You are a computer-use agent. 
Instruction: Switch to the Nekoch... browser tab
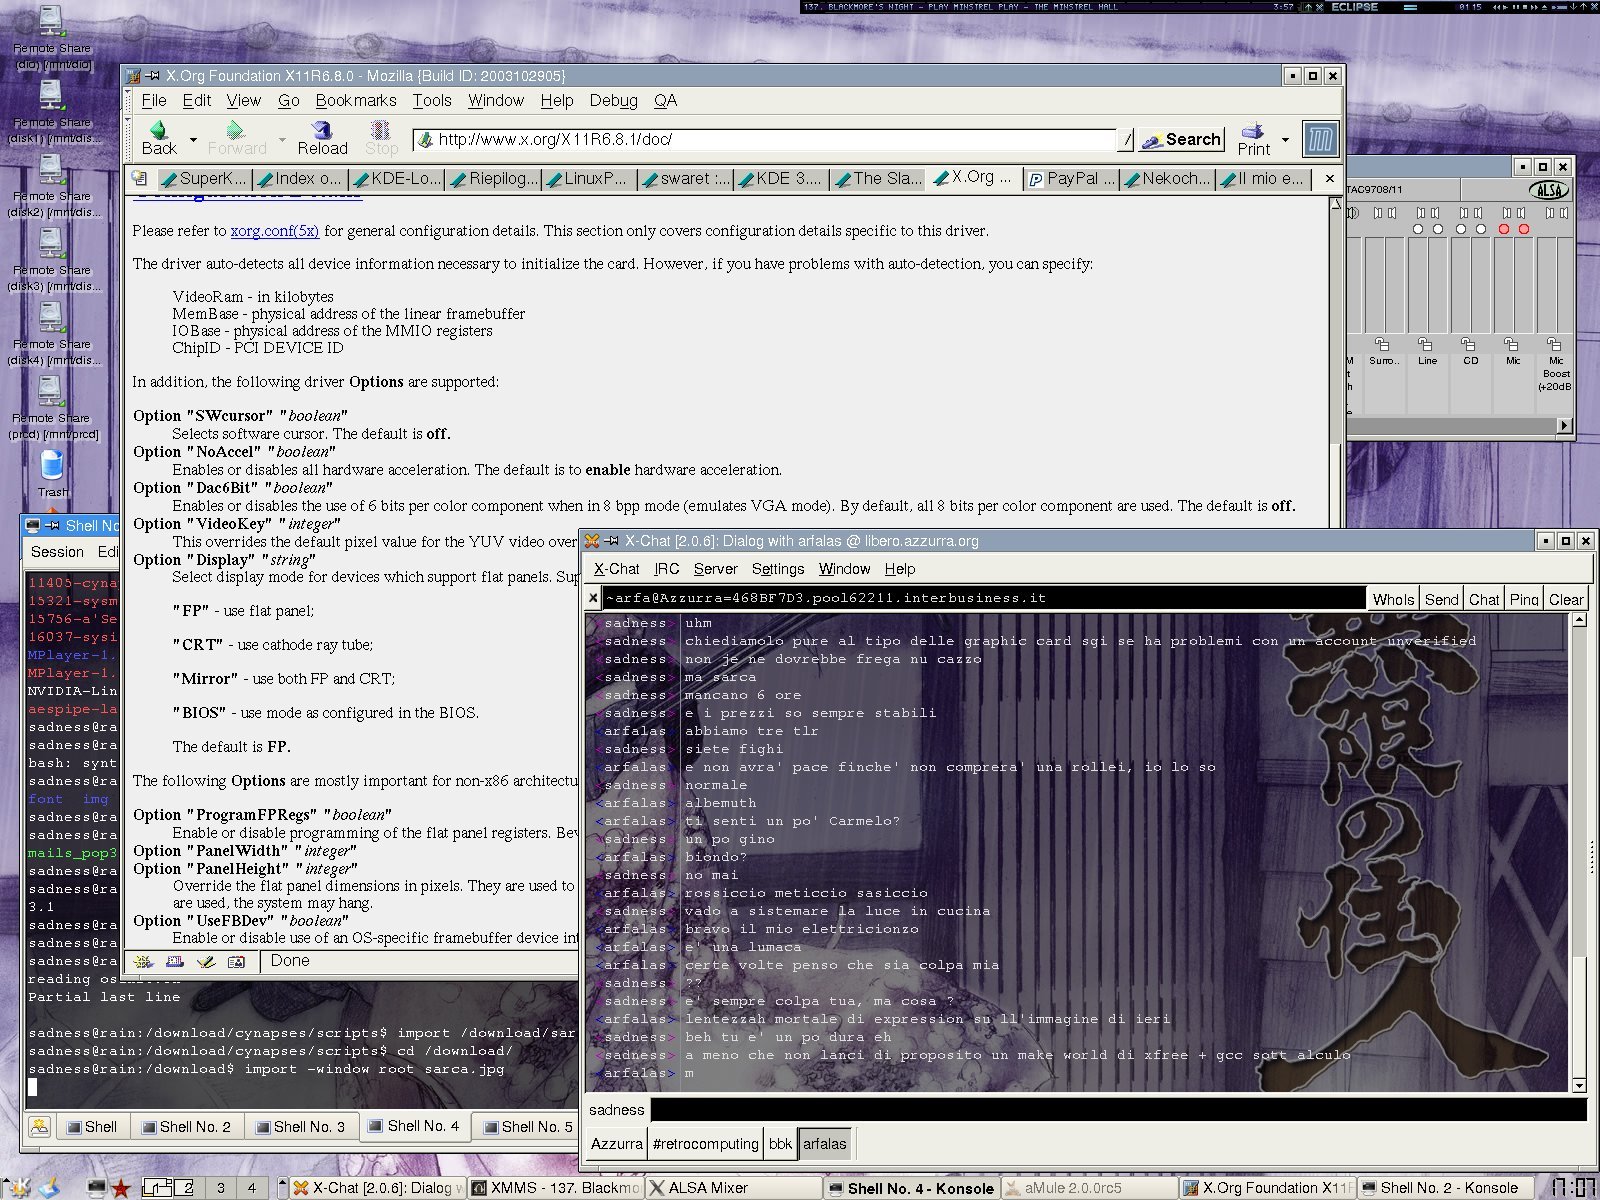pyautogui.click(x=1166, y=179)
